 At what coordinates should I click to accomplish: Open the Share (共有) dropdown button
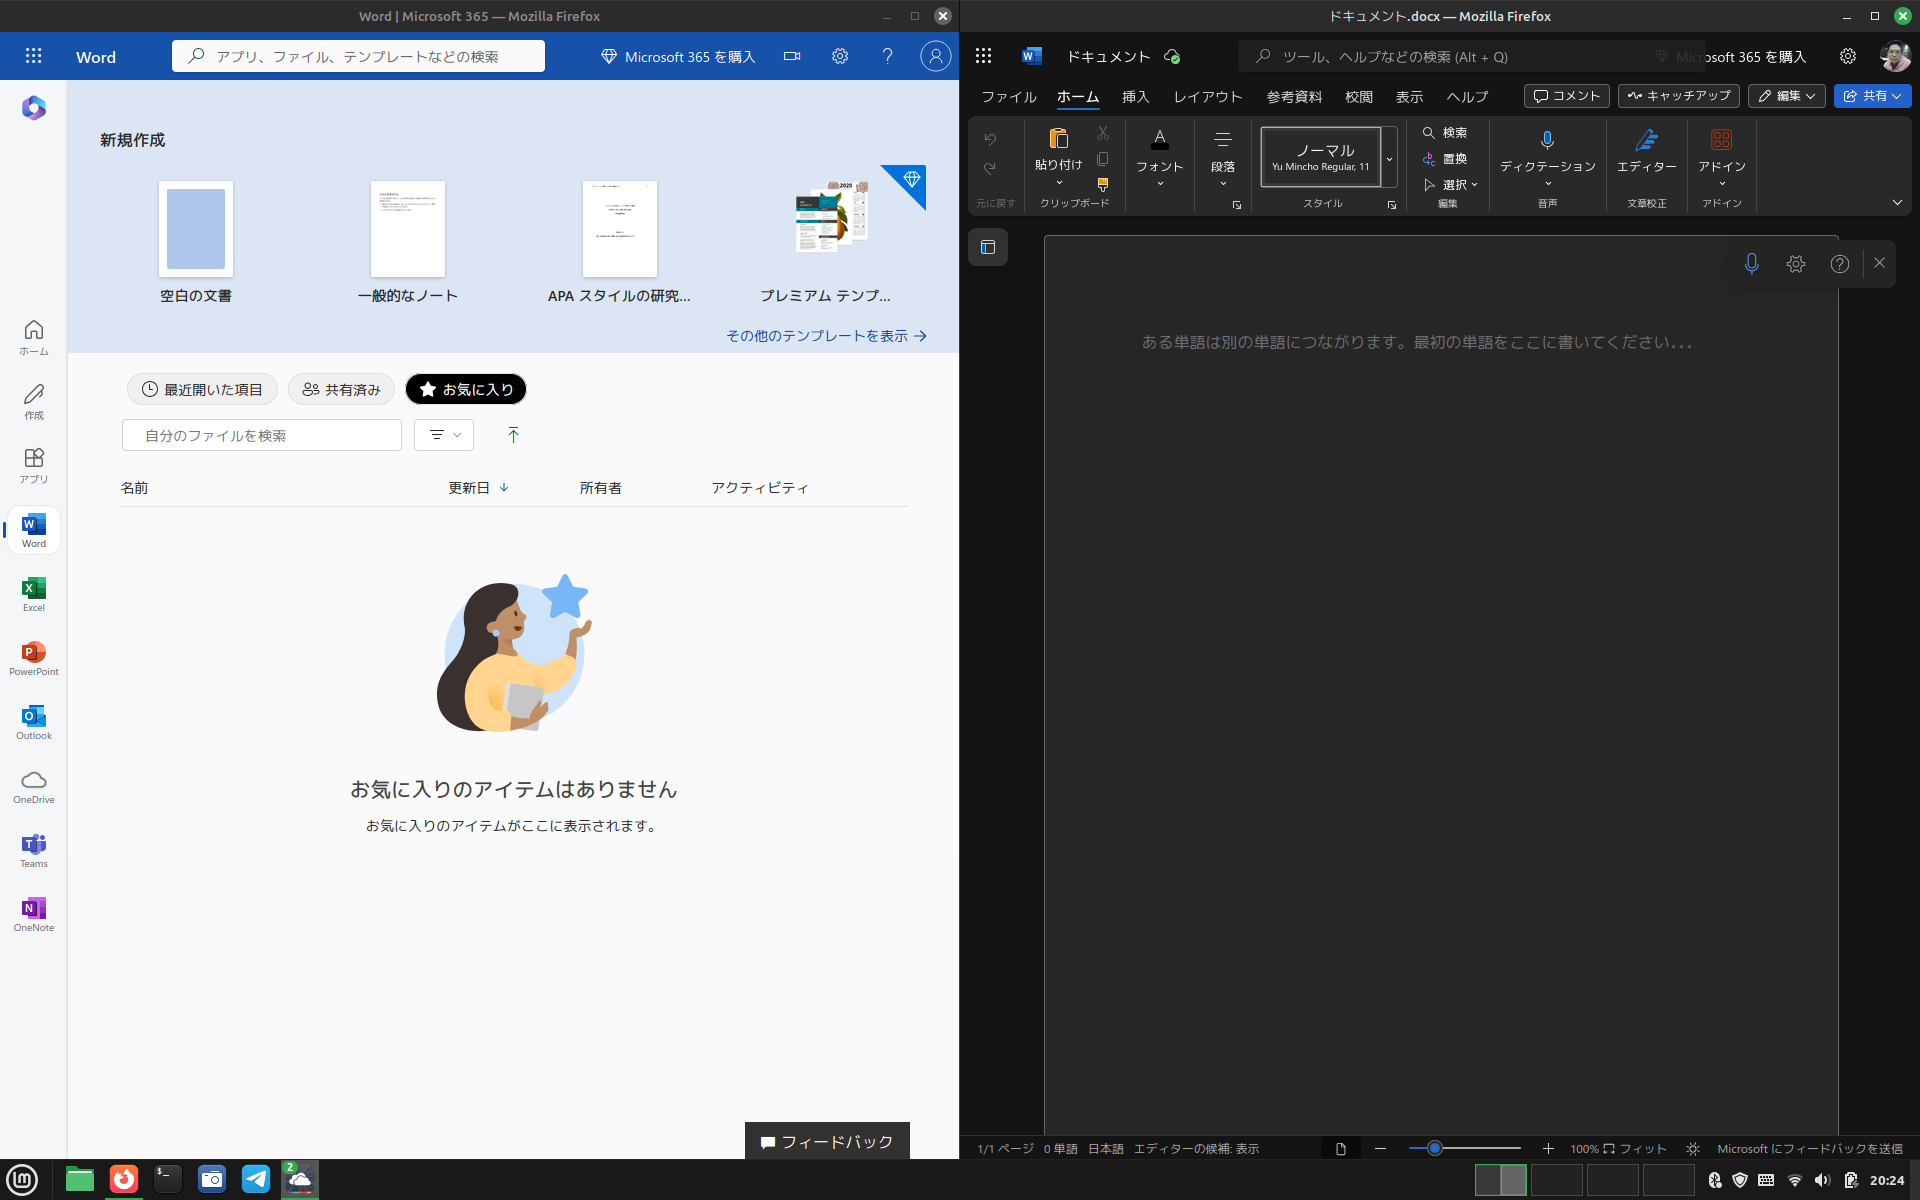[1872, 96]
